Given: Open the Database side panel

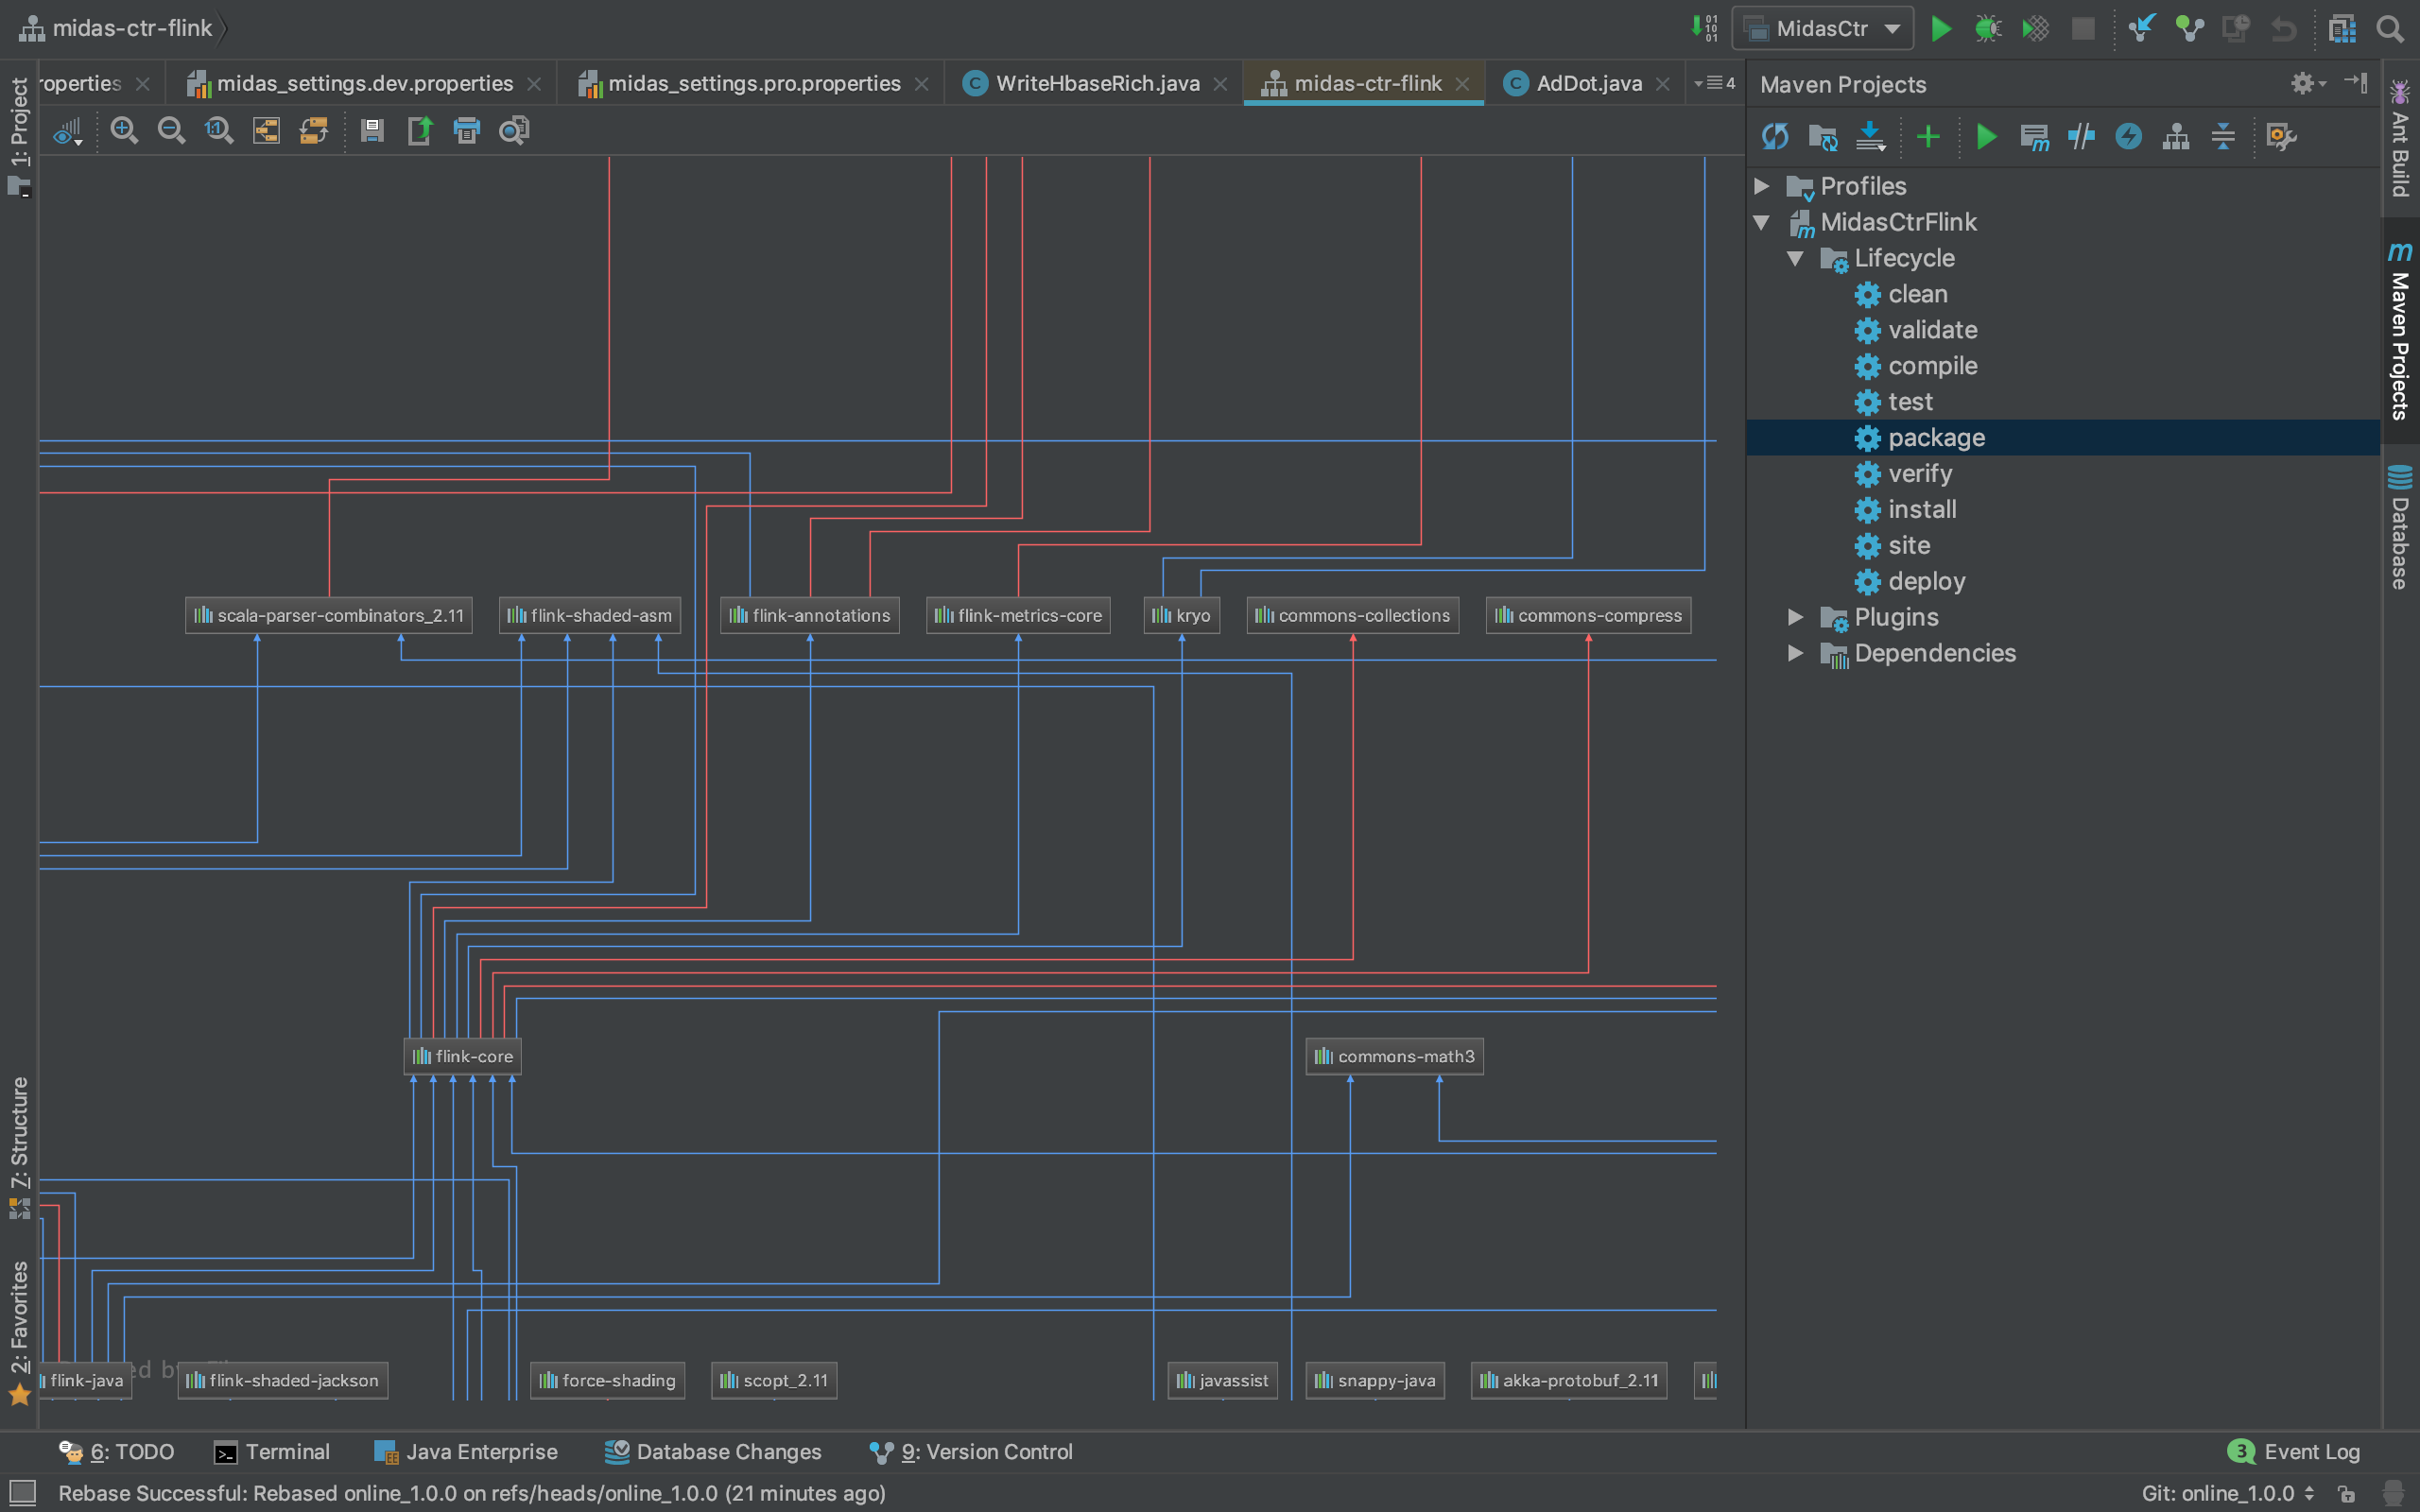Looking at the screenshot, I should [2400, 527].
